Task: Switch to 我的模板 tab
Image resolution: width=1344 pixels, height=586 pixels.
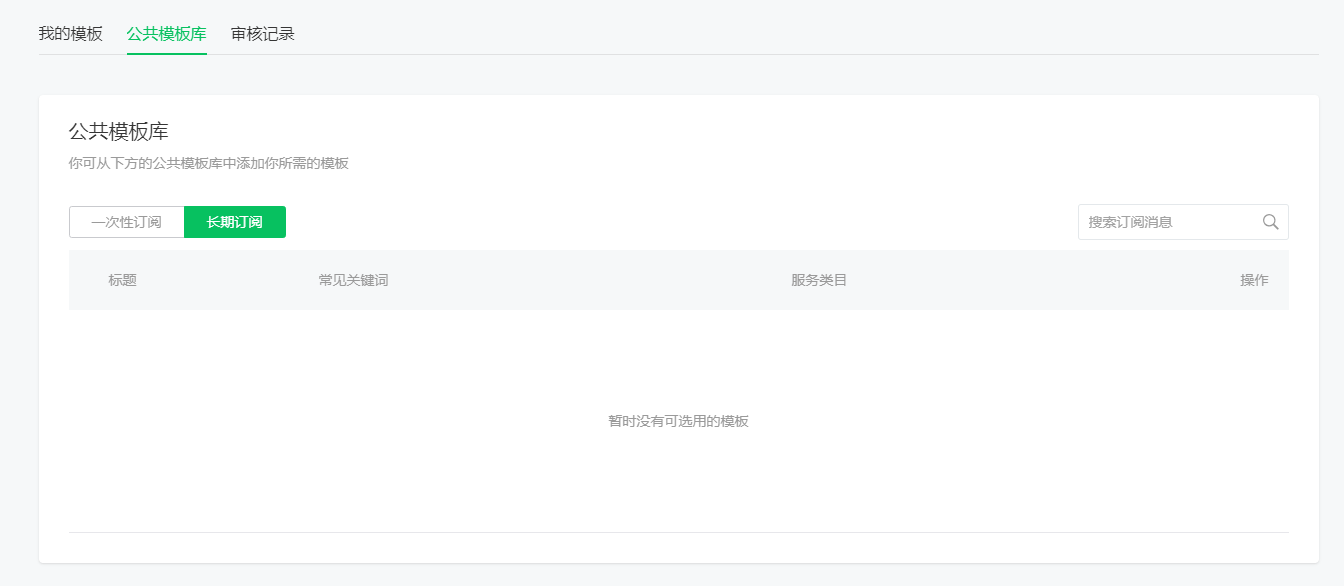Action: coord(71,34)
